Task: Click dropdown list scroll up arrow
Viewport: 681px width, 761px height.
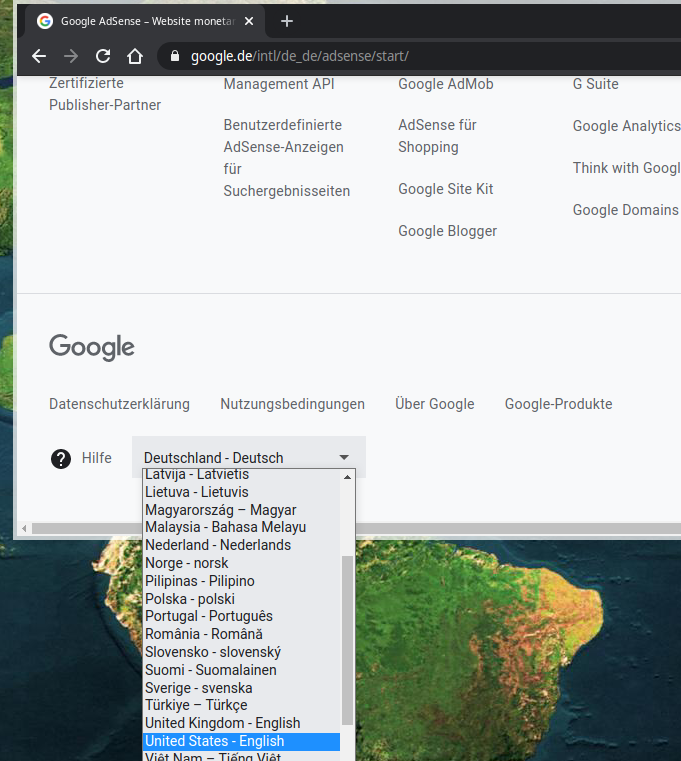Action: point(348,477)
